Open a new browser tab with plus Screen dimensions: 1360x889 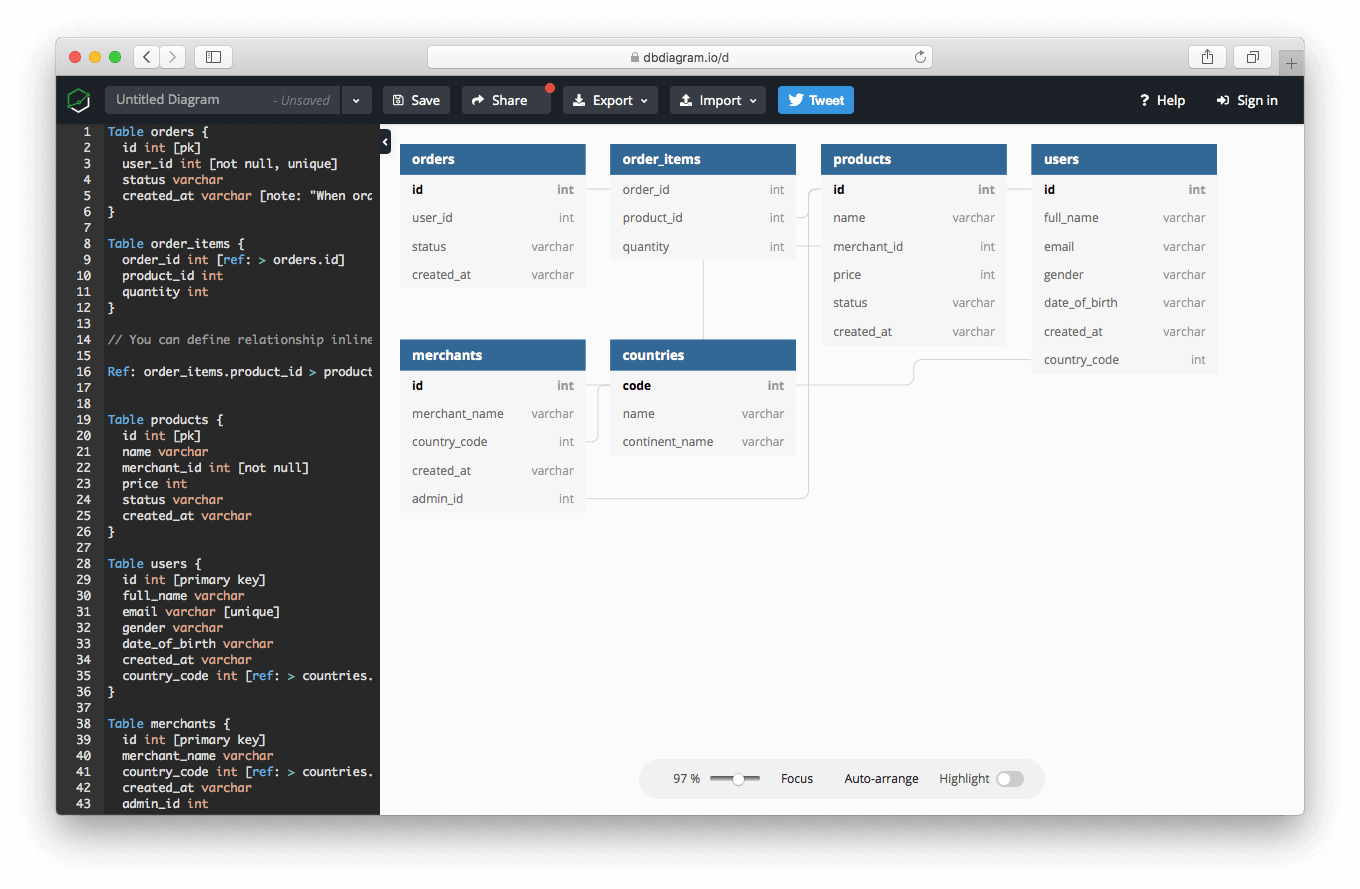click(1291, 63)
